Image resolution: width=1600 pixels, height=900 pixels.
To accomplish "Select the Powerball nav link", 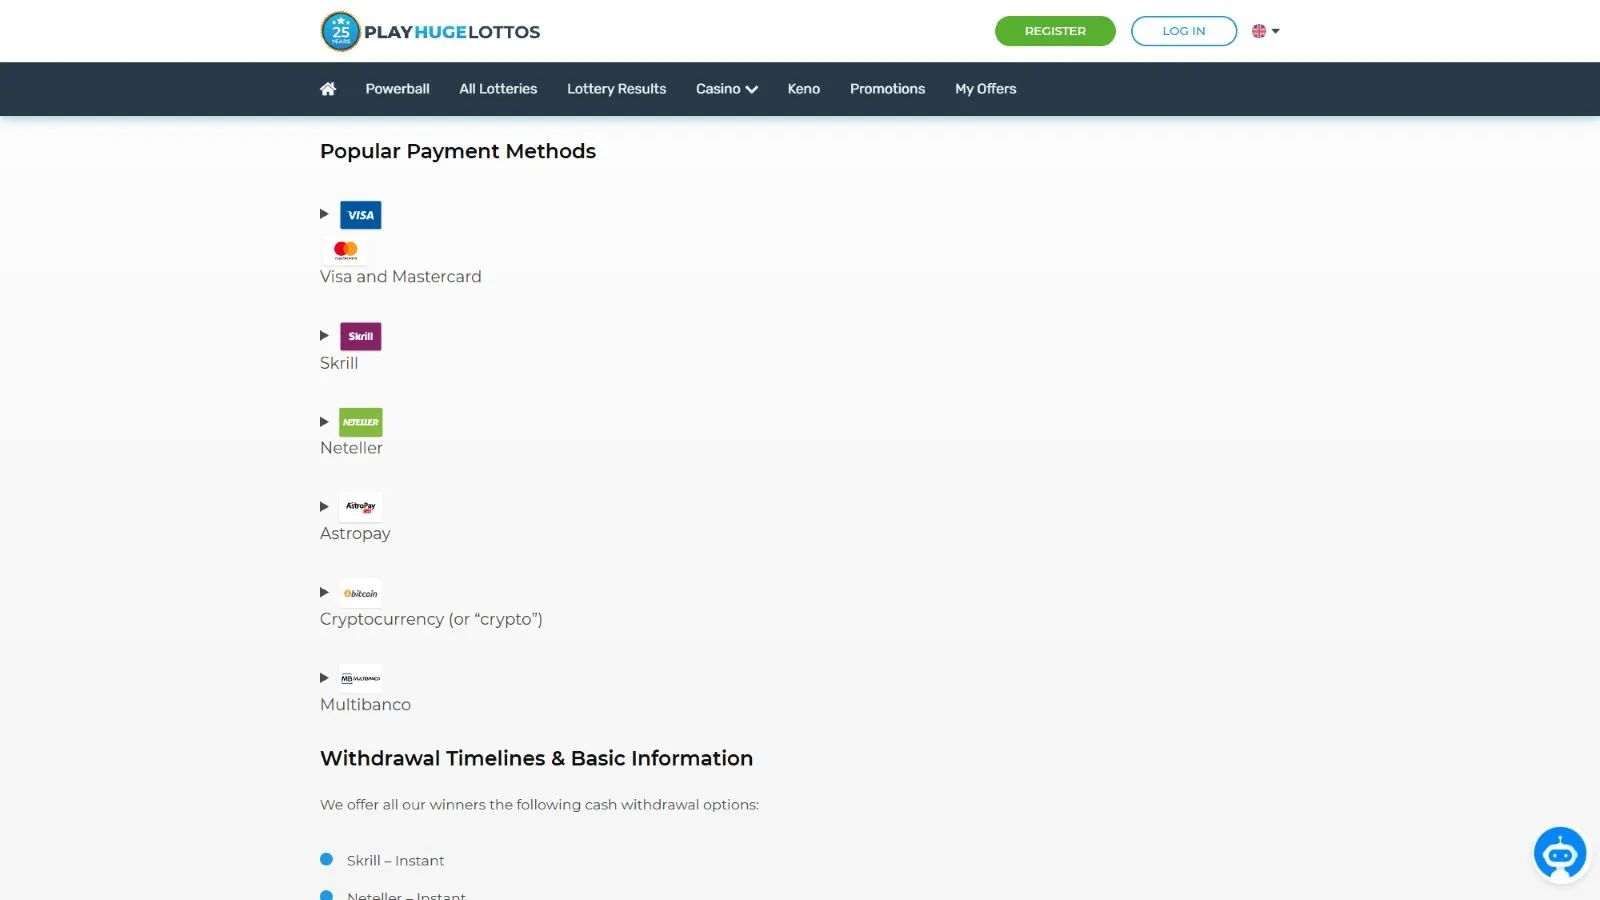I will [397, 89].
